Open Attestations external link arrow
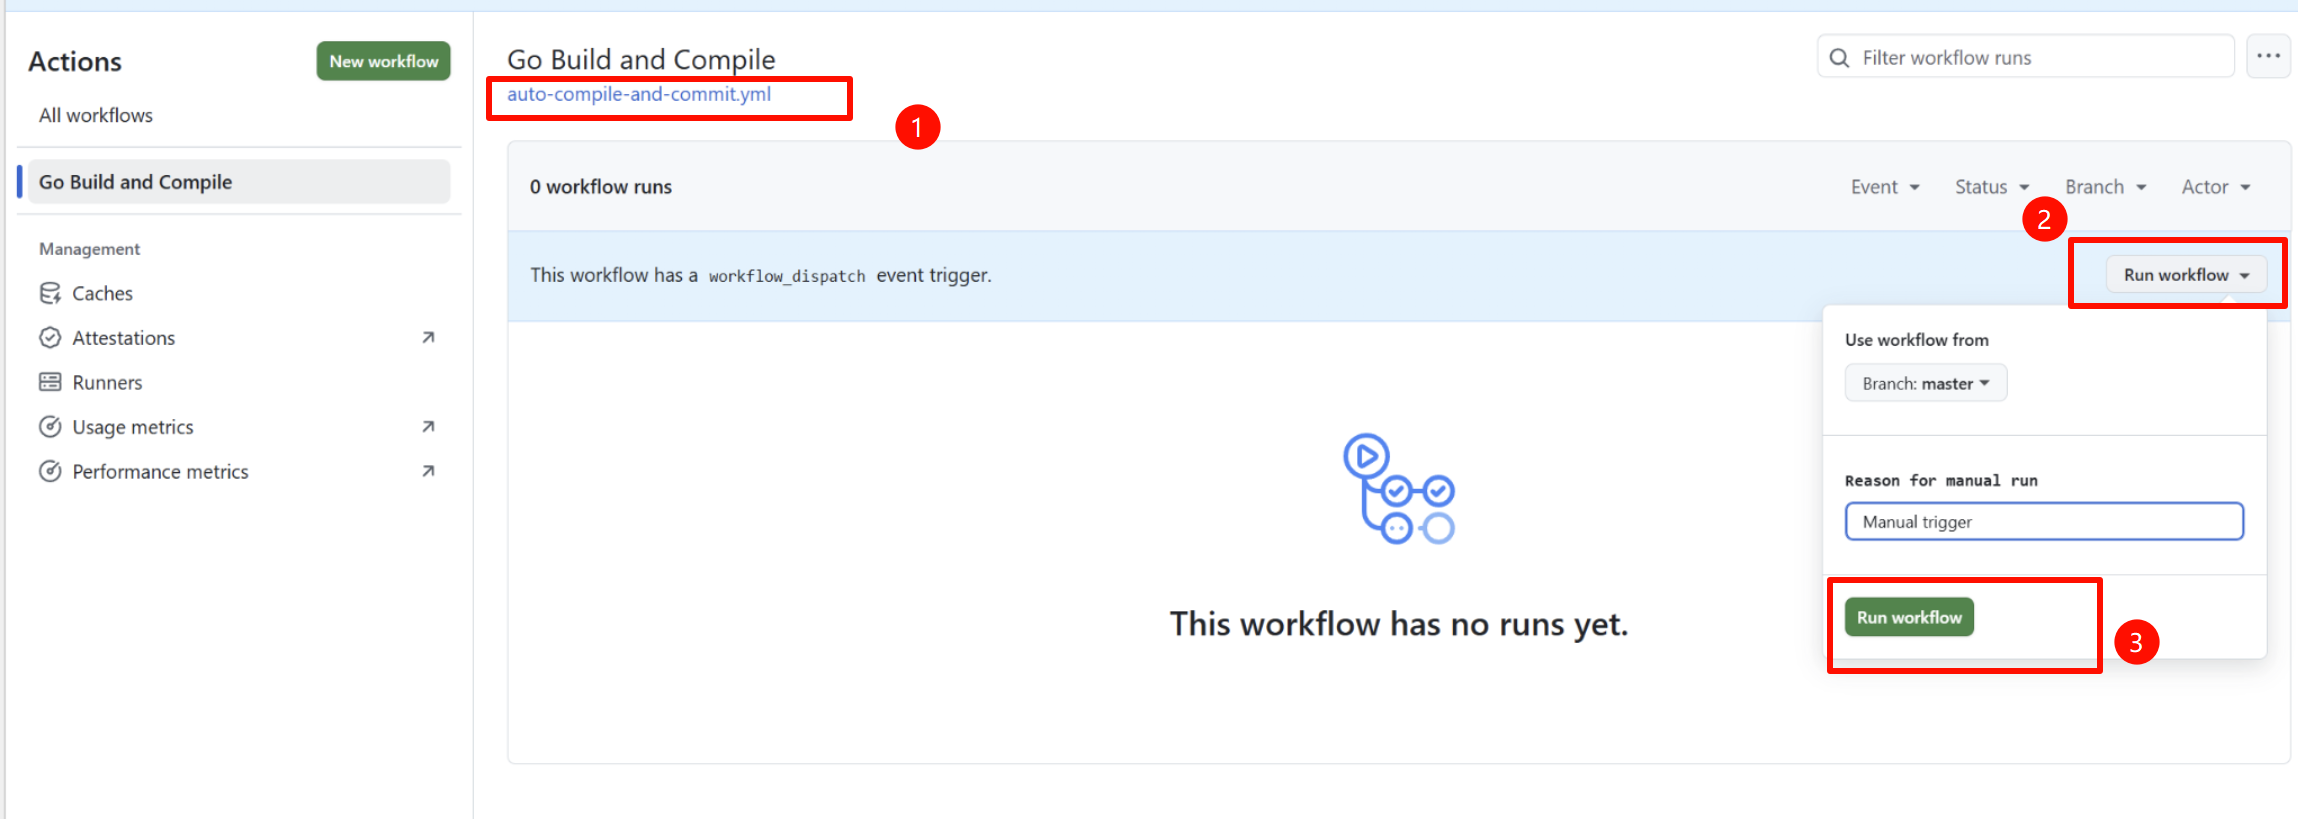This screenshot has height=819, width=2298. 428,338
